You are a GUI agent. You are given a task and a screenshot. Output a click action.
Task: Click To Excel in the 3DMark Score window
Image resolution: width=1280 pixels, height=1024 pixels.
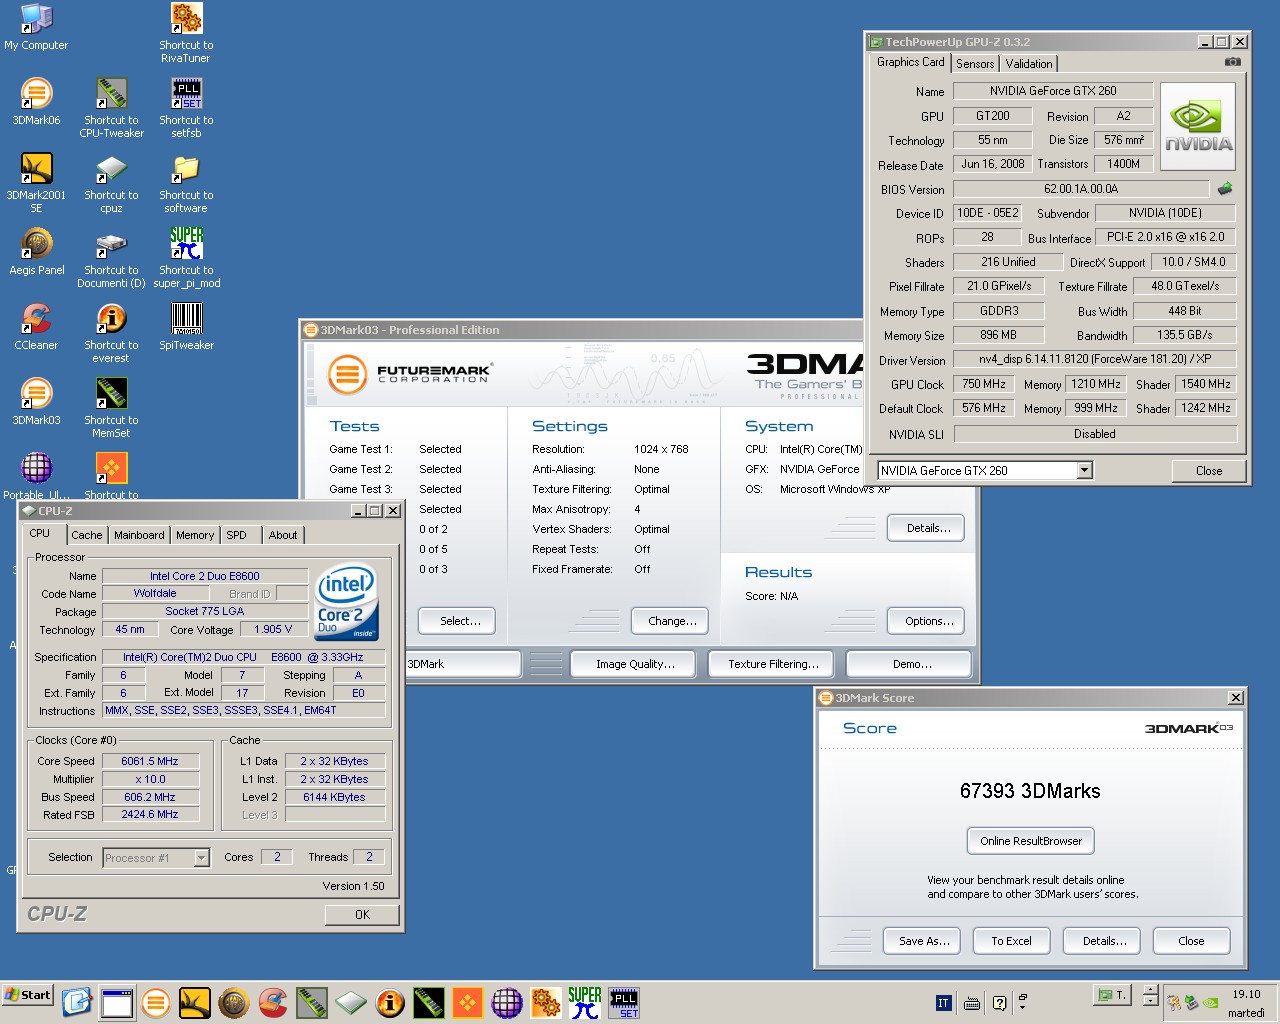[x=1011, y=941]
